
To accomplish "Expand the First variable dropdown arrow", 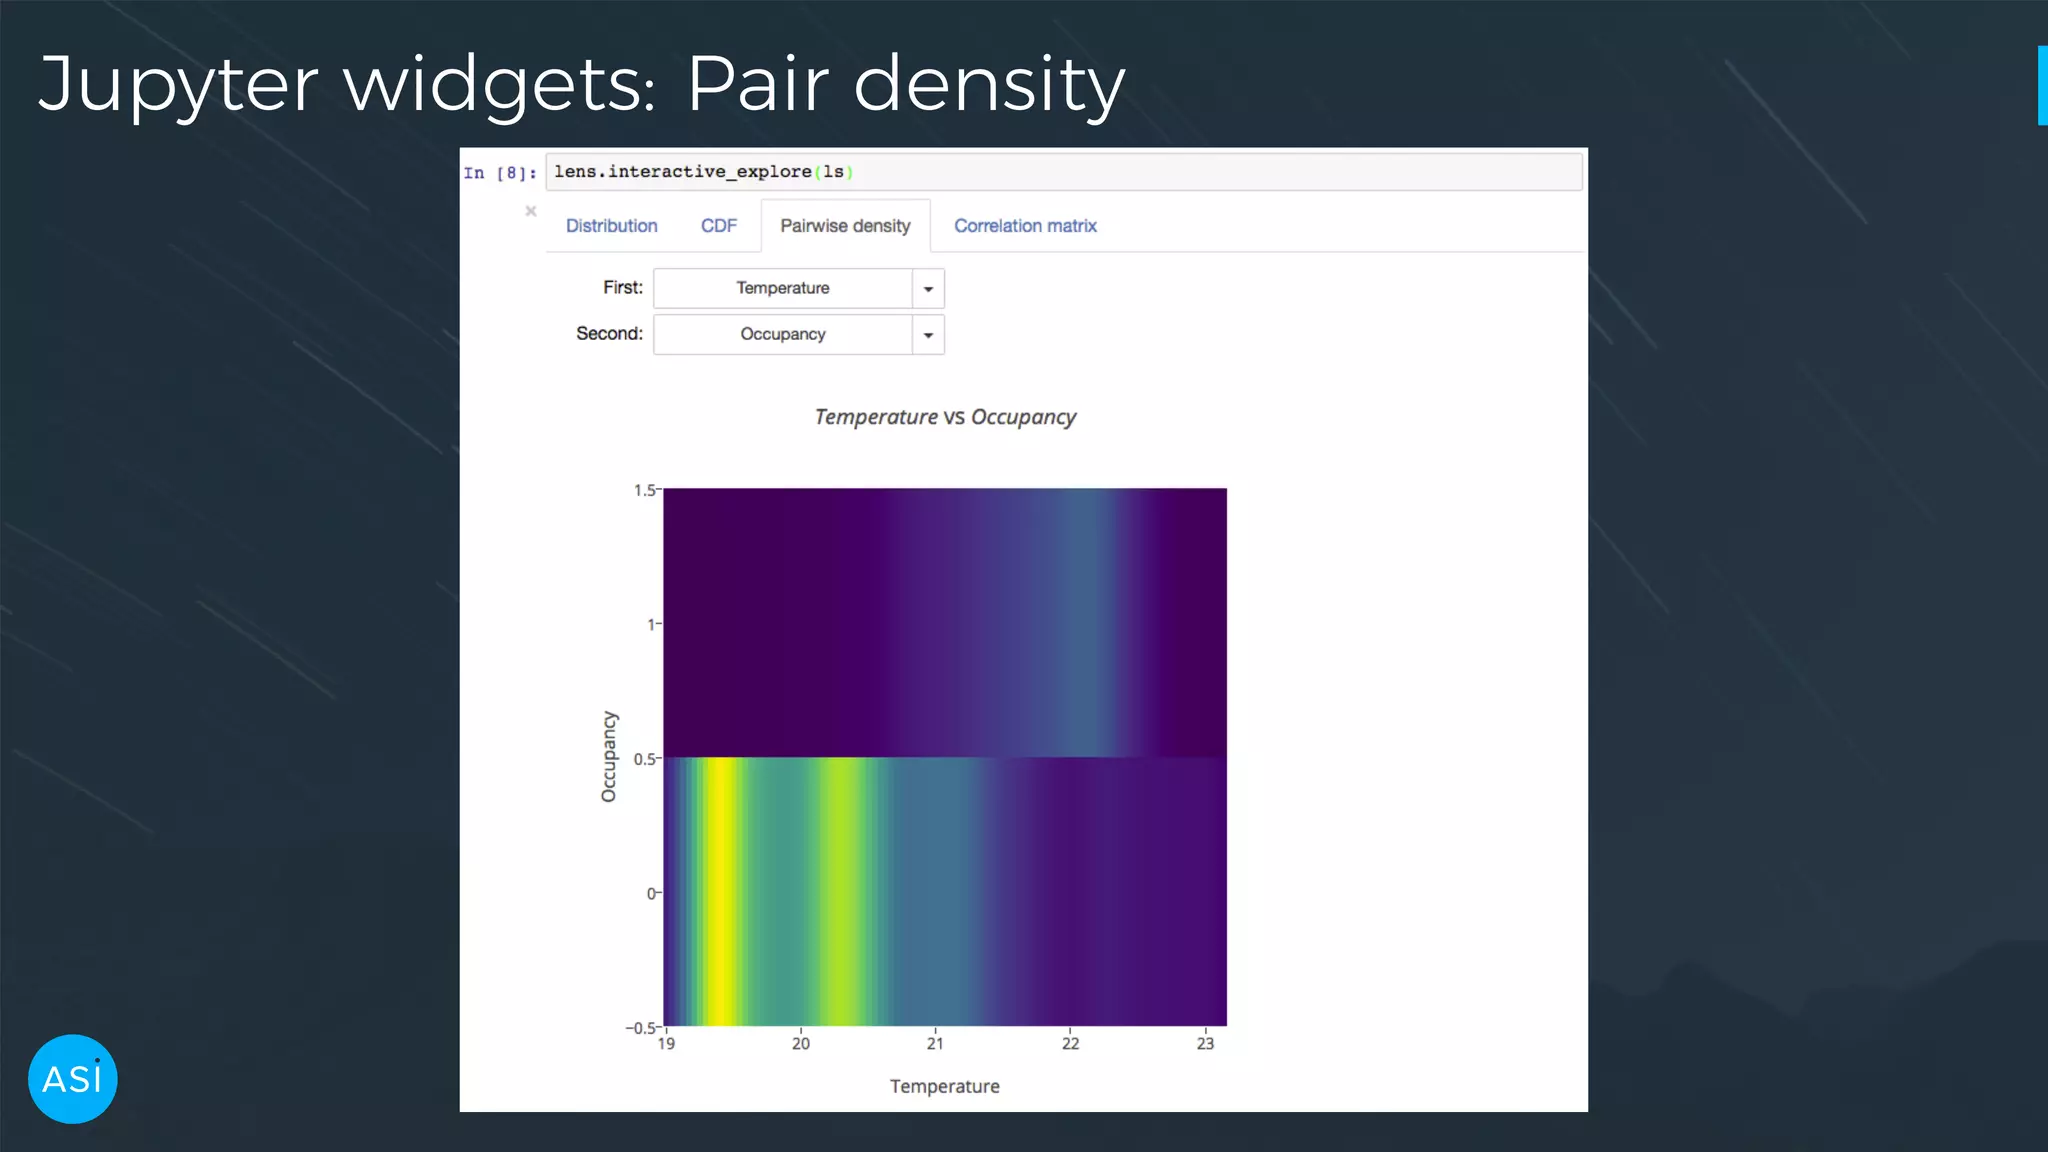I will (928, 289).
